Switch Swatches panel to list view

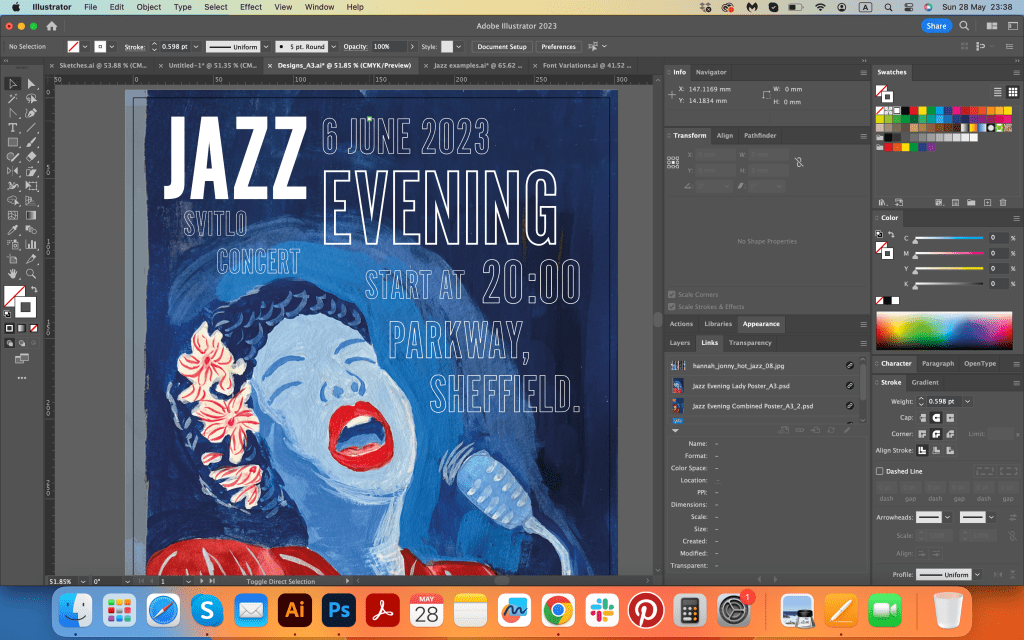tap(999, 91)
